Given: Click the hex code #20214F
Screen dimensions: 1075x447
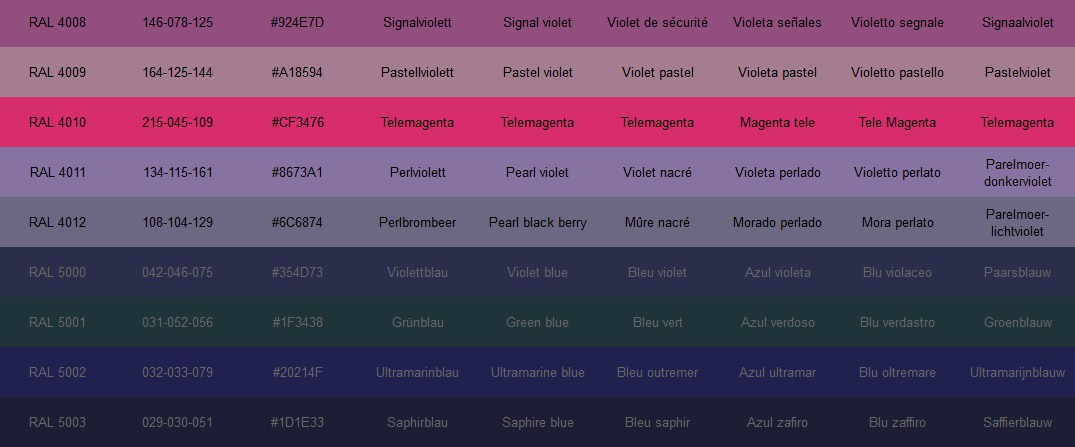Looking at the screenshot, I should coord(297,372).
